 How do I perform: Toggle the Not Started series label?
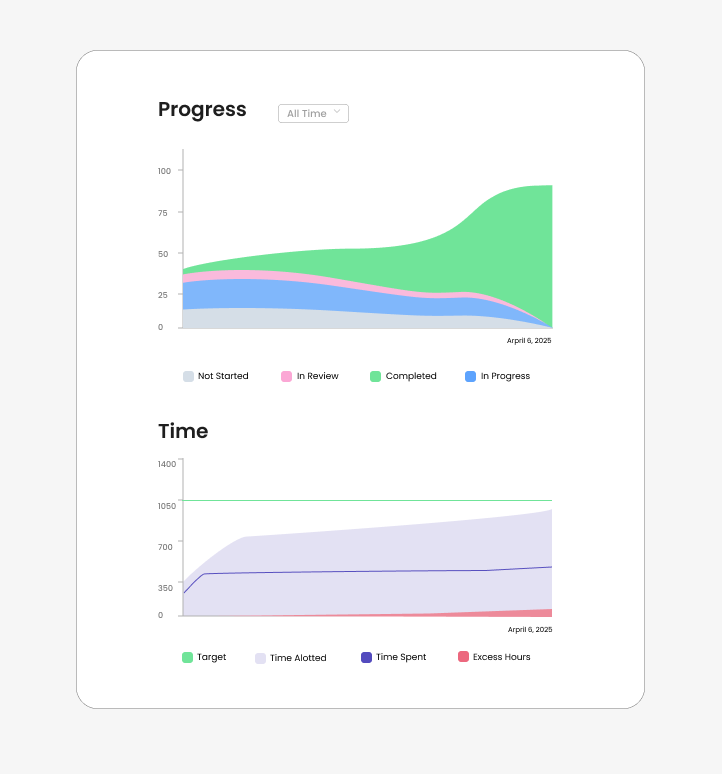coord(223,377)
